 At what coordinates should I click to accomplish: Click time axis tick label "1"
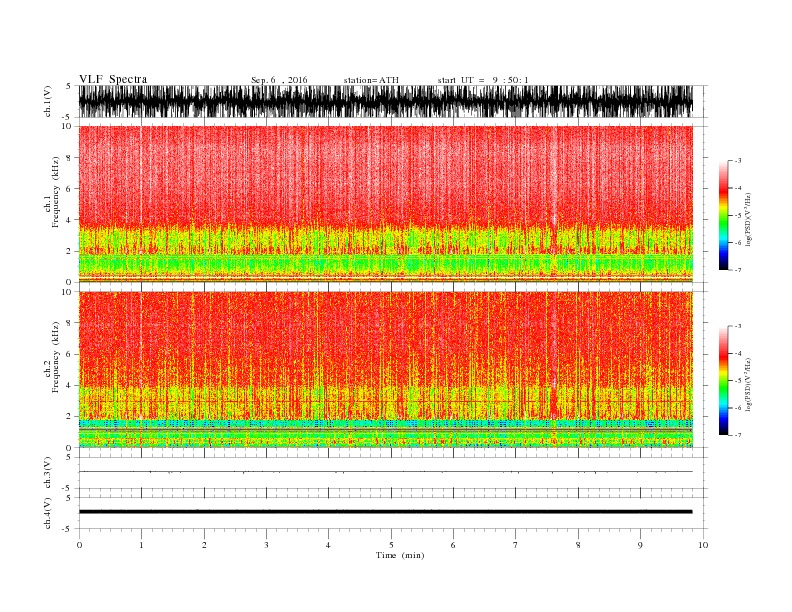coord(141,545)
